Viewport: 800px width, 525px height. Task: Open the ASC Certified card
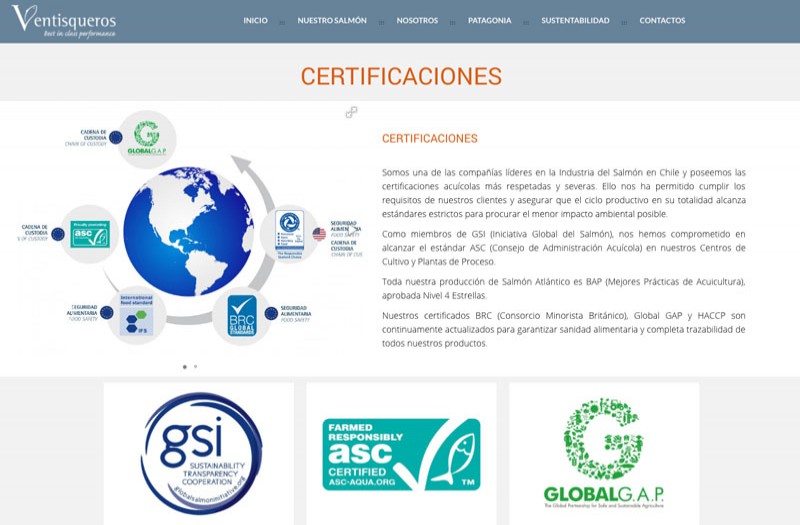pos(401,454)
